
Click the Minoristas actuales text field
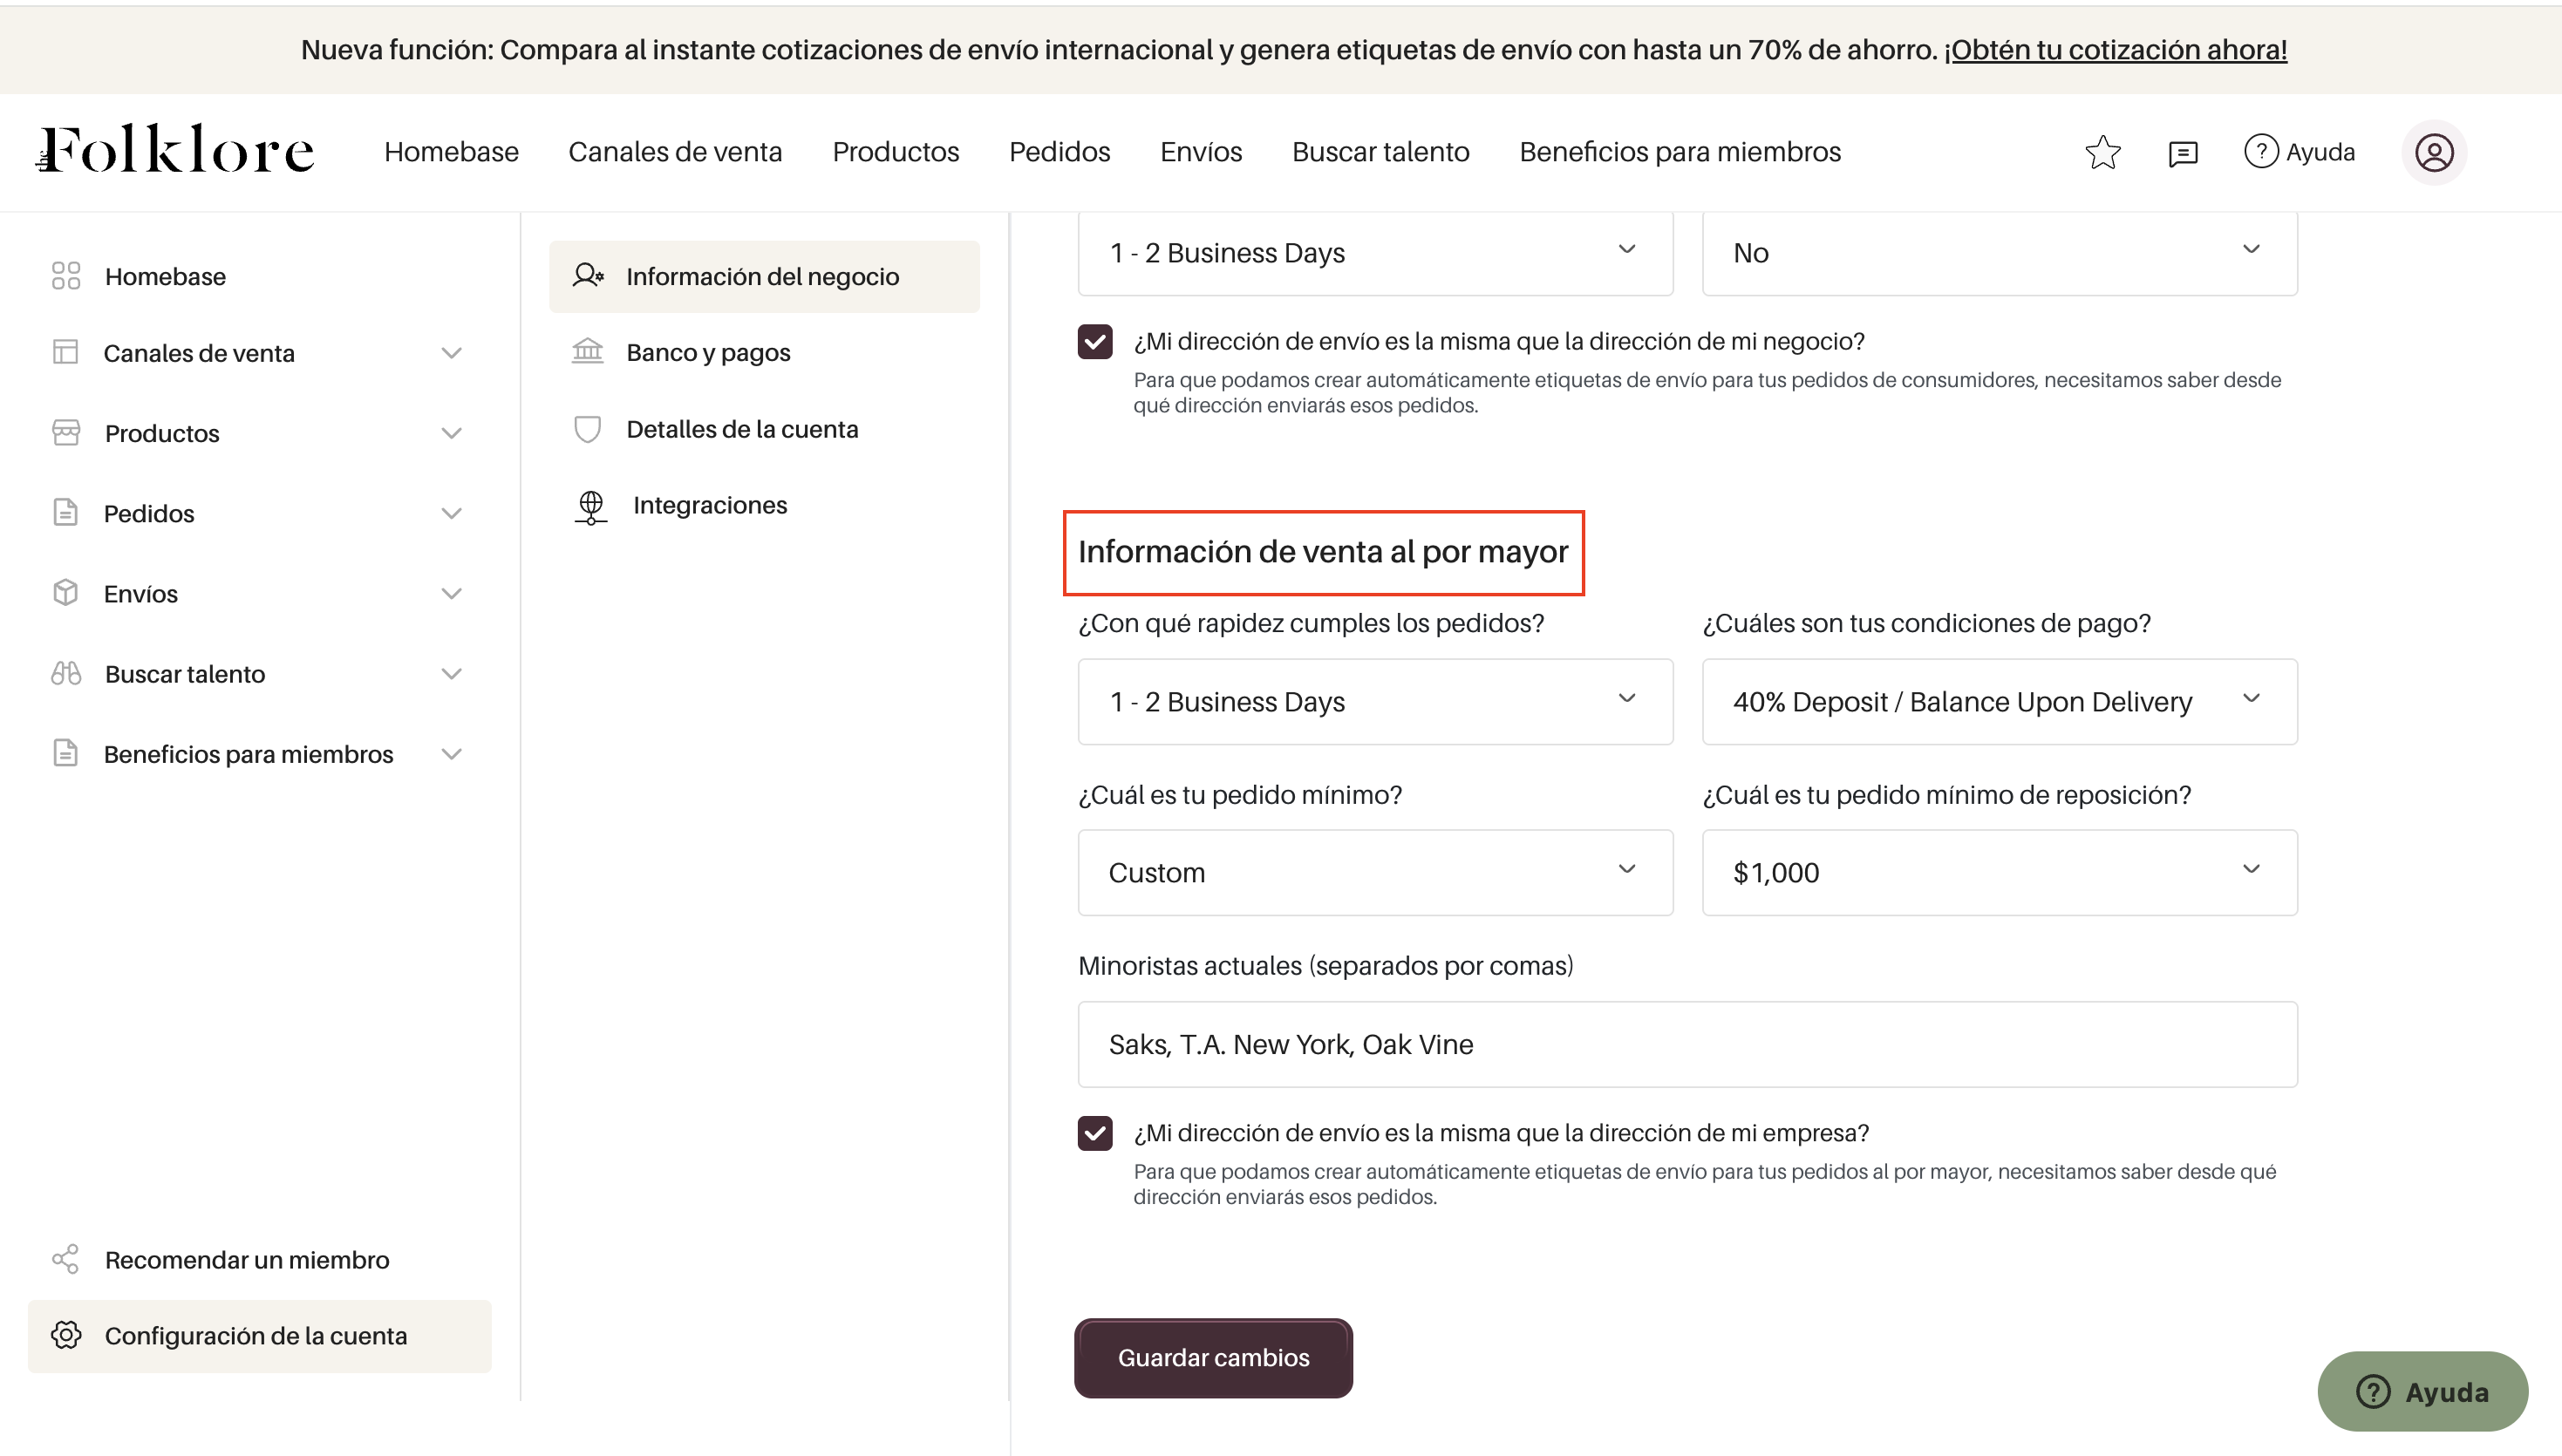1686,1044
